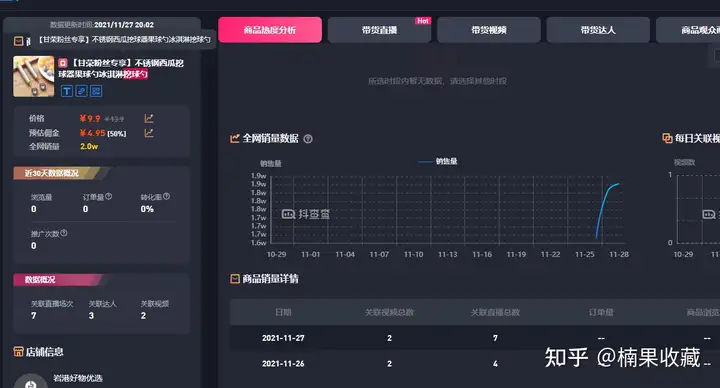The height and width of the screenshot is (388, 720).
Task: Click the 全网销量 value 2.0w
Action: (x=89, y=146)
